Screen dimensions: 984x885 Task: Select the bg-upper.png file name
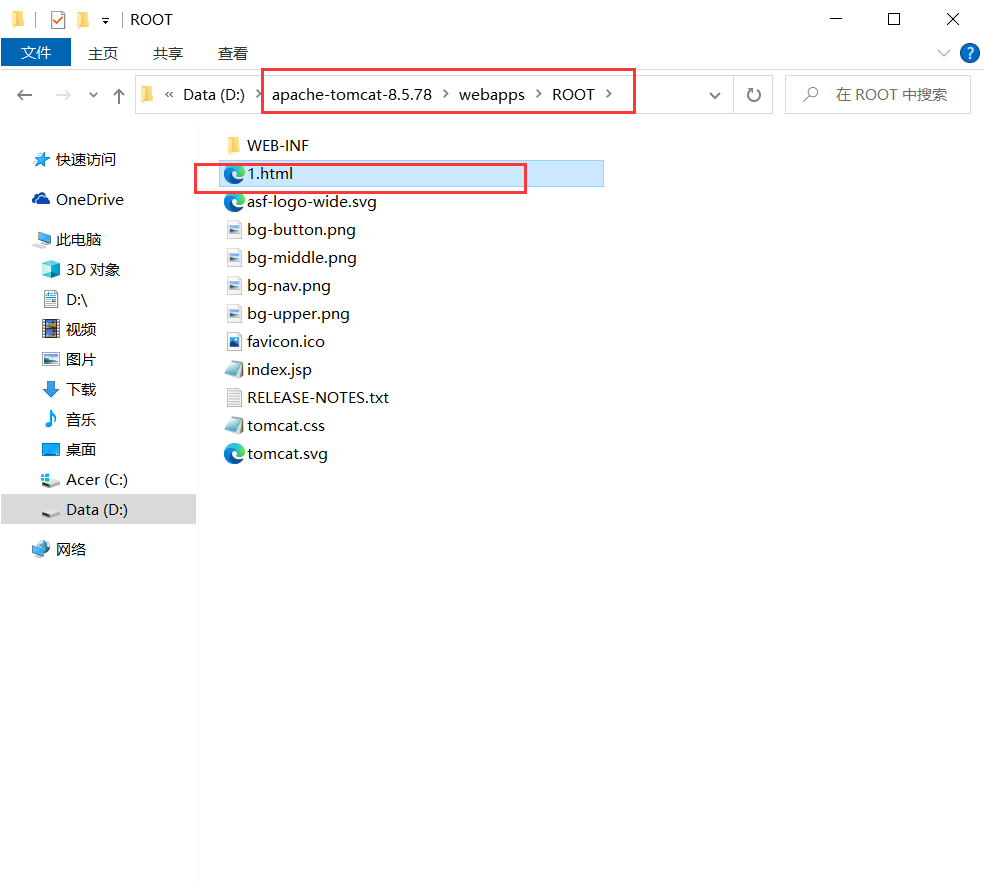point(298,314)
